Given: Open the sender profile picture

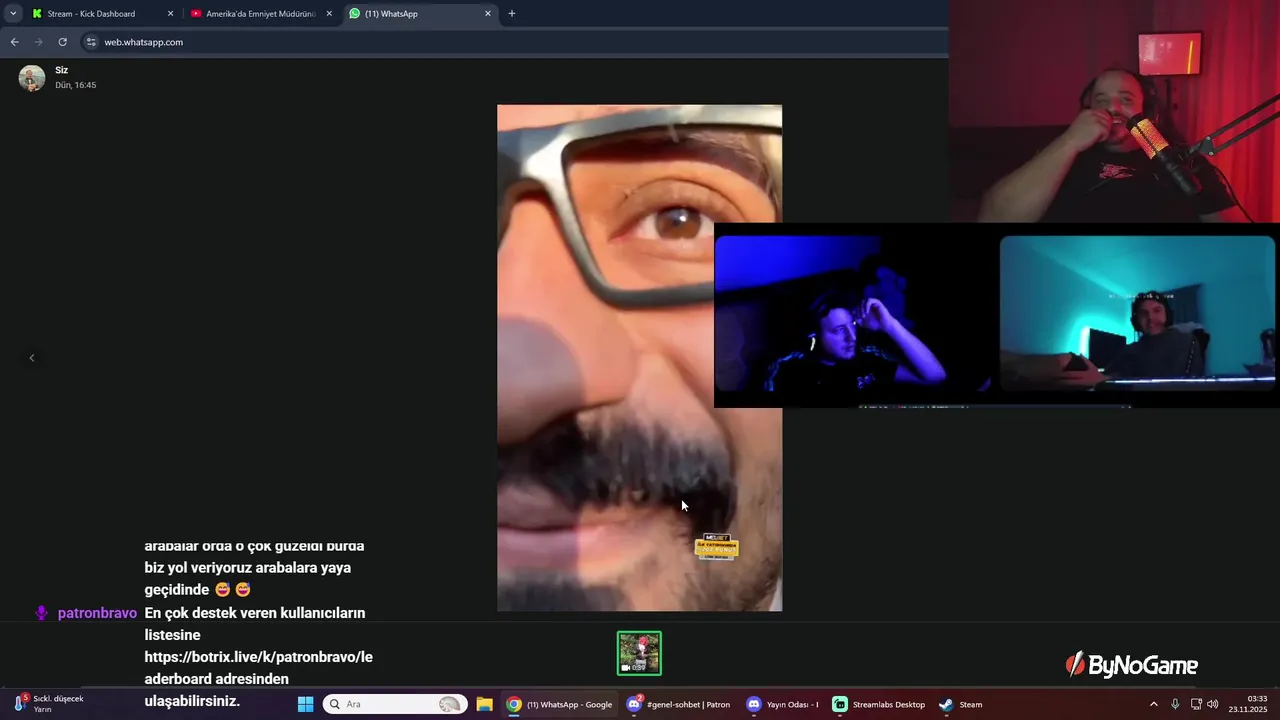Looking at the screenshot, I should click(32, 78).
